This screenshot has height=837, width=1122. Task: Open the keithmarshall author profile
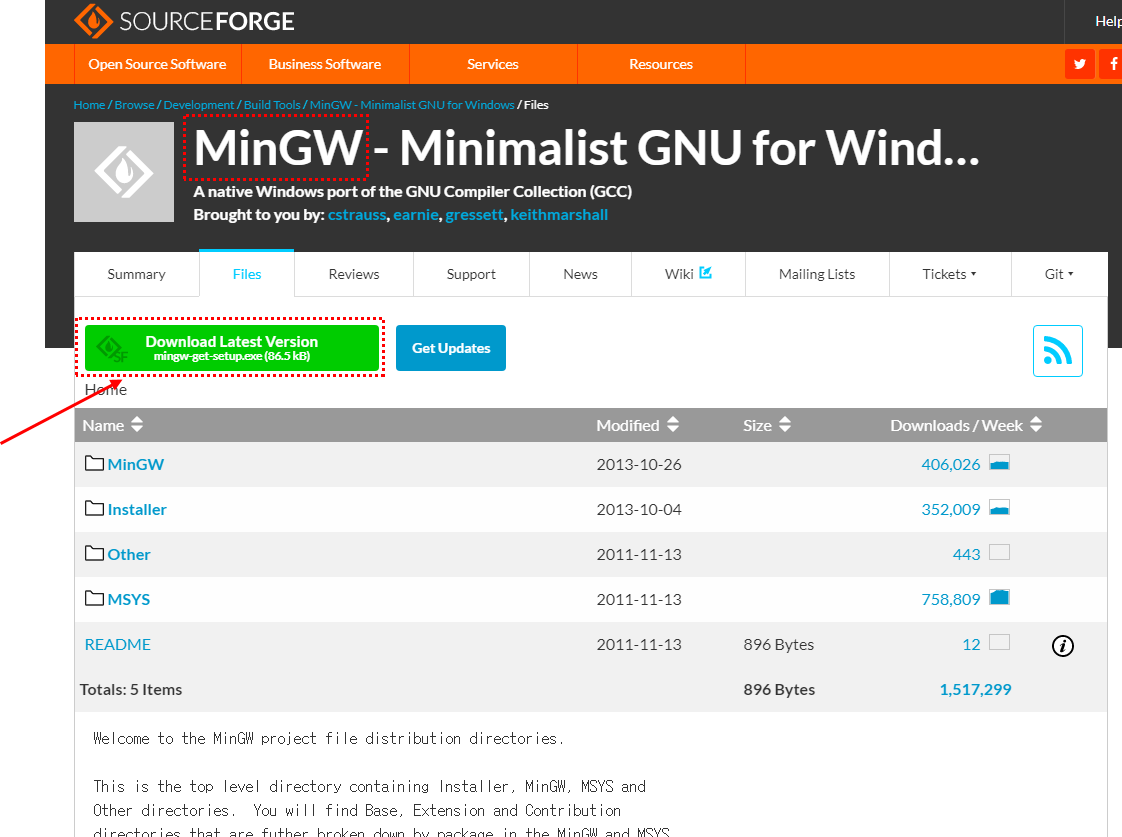[559, 215]
